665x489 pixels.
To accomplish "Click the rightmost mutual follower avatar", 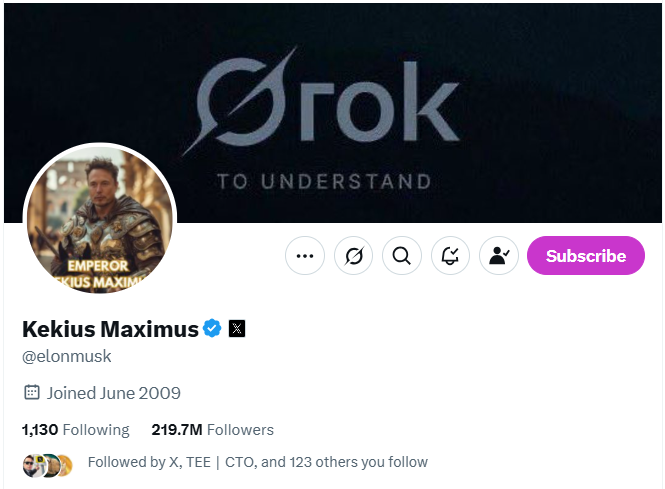I will pos(64,464).
